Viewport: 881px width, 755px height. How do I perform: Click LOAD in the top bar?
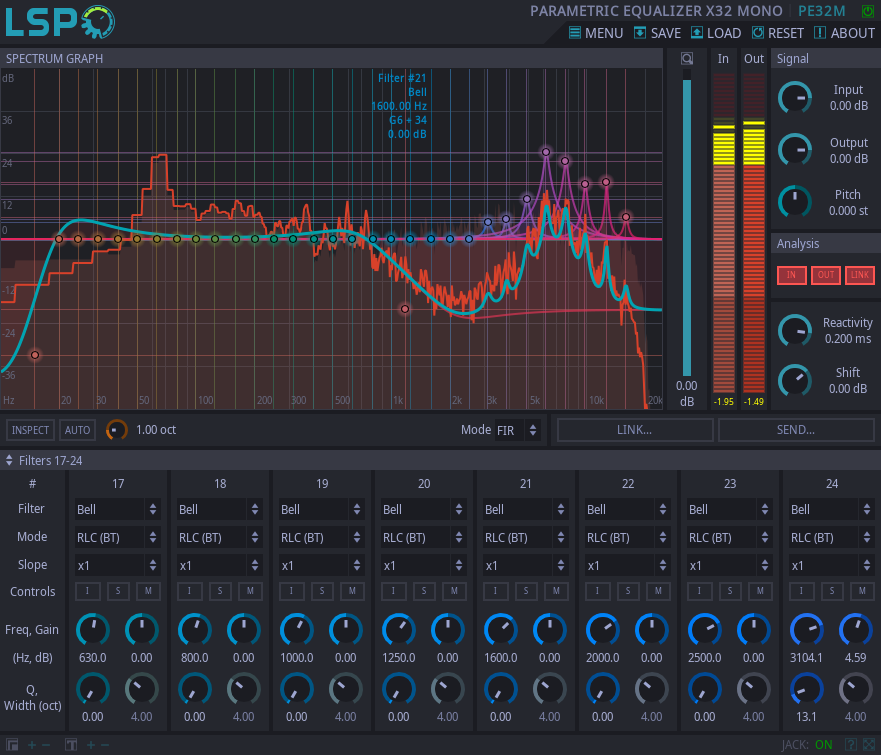[x=716, y=33]
